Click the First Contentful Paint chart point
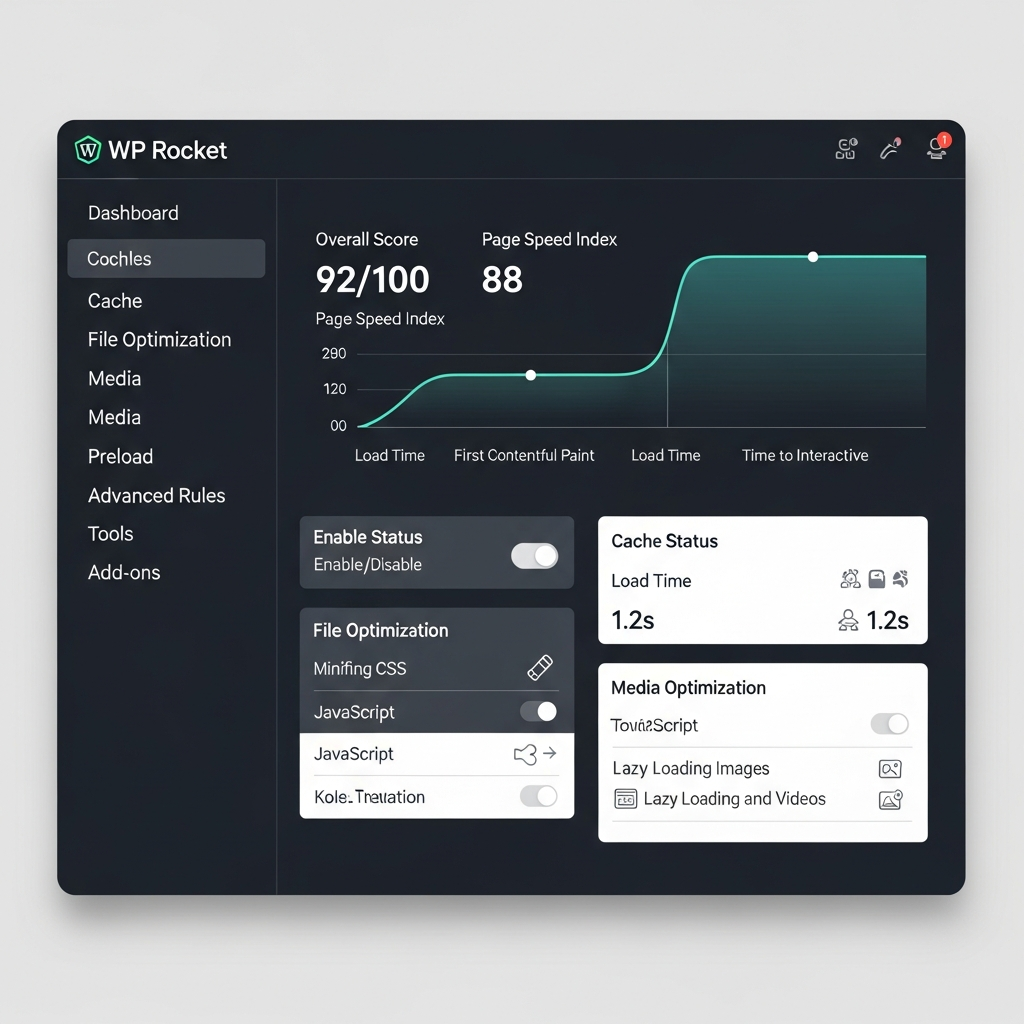This screenshot has height=1024, width=1024. [x=531, y=375]
